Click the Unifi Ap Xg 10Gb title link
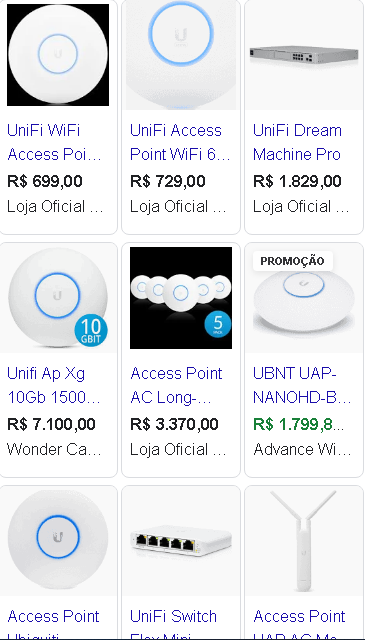 tap(54, 385)
